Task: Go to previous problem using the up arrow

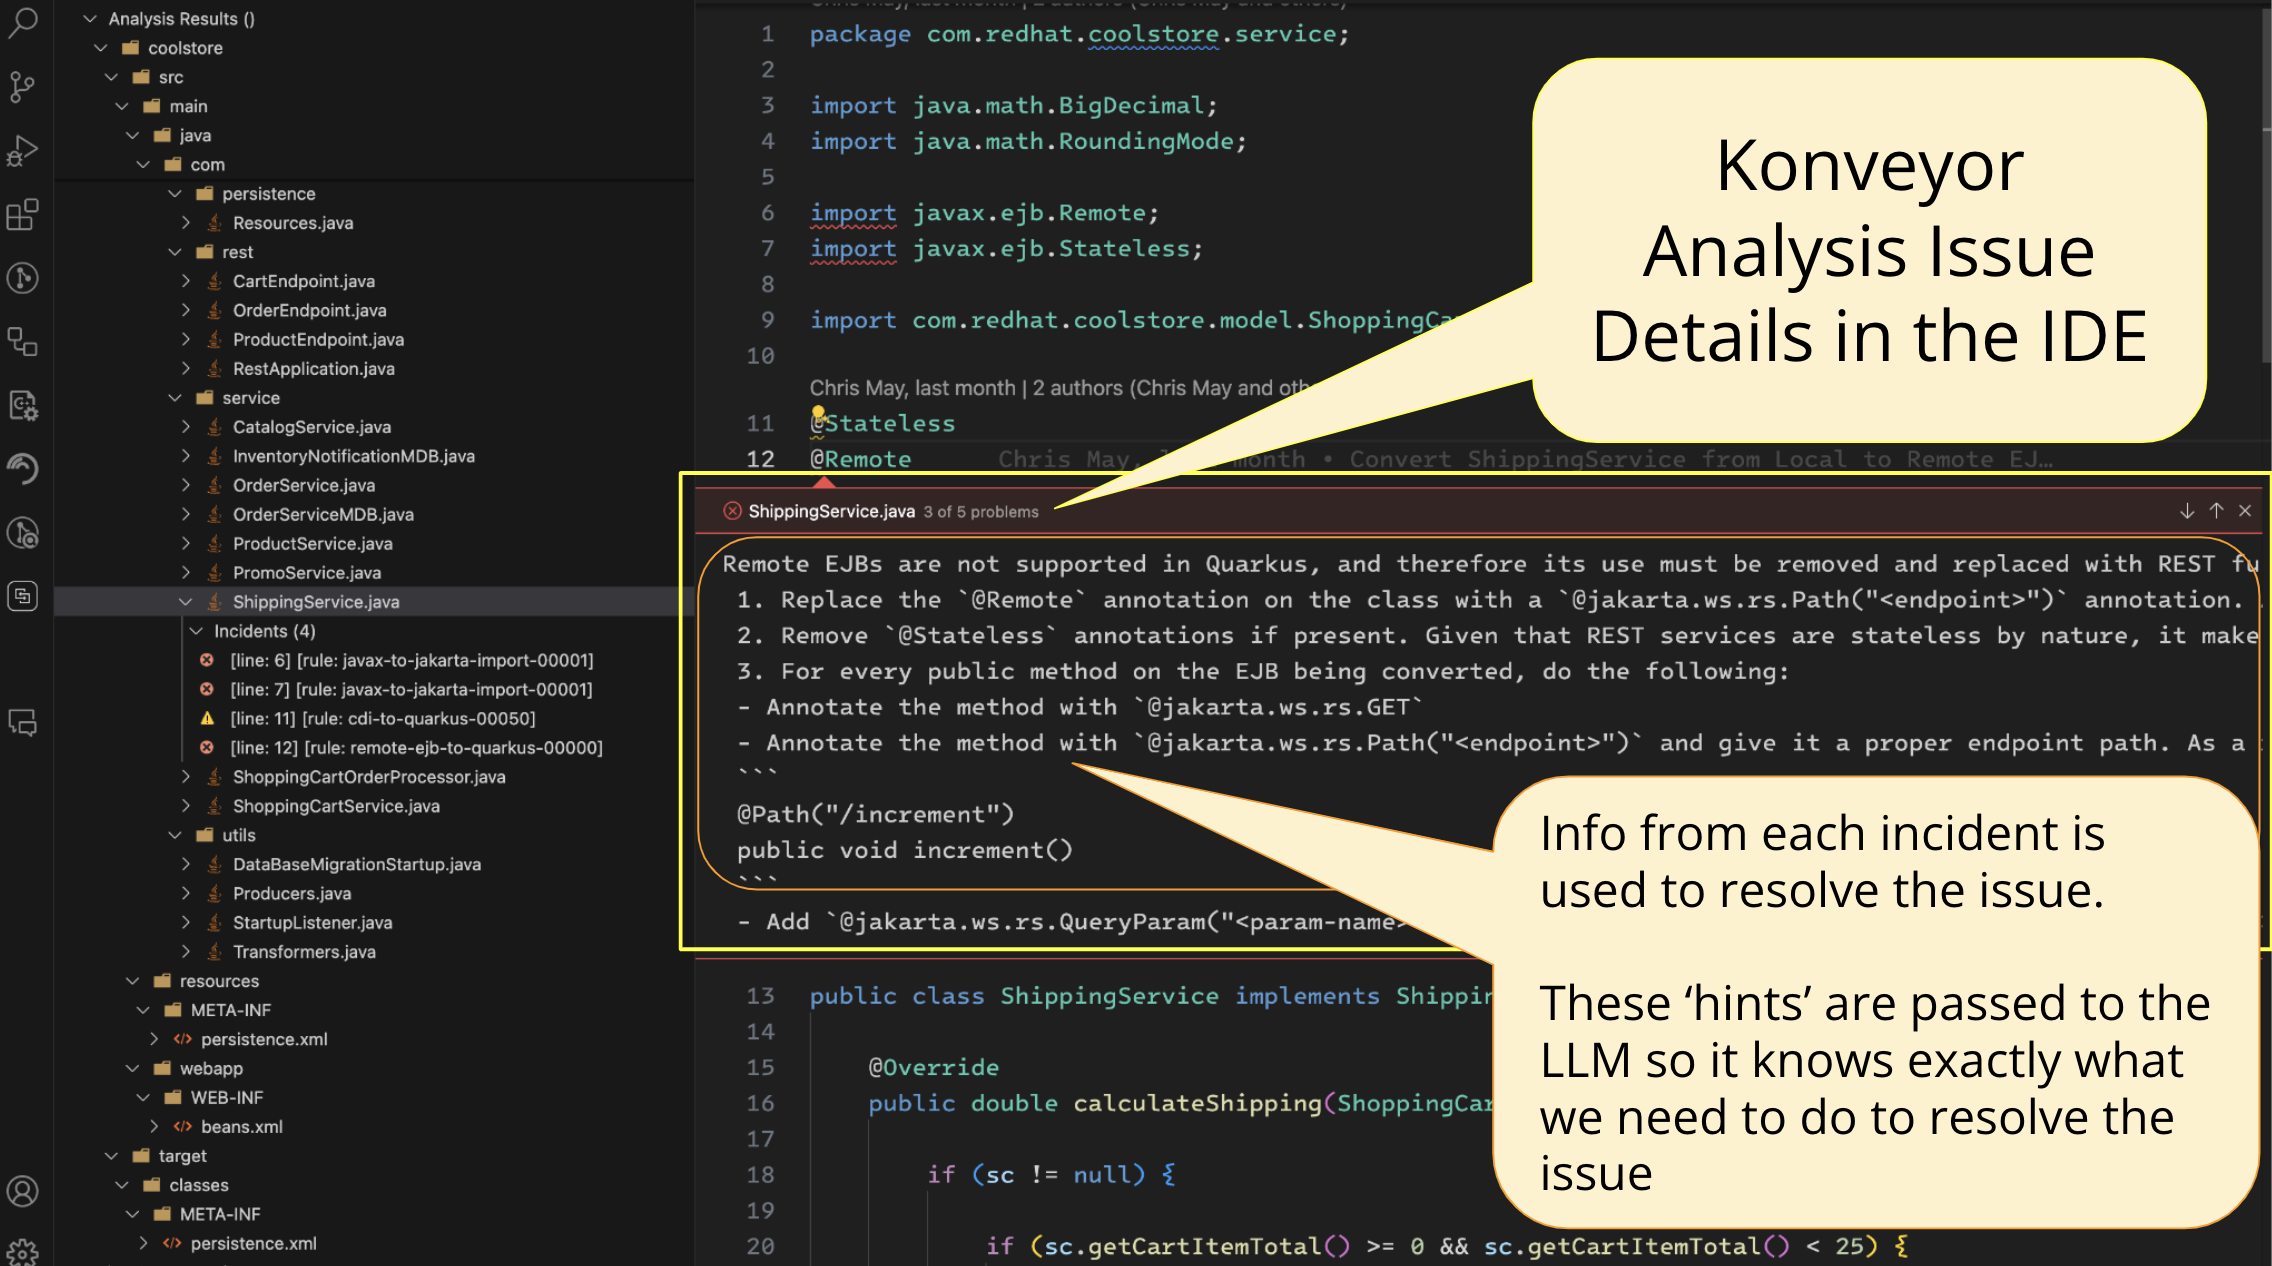Action: [x=2214, y=510]
